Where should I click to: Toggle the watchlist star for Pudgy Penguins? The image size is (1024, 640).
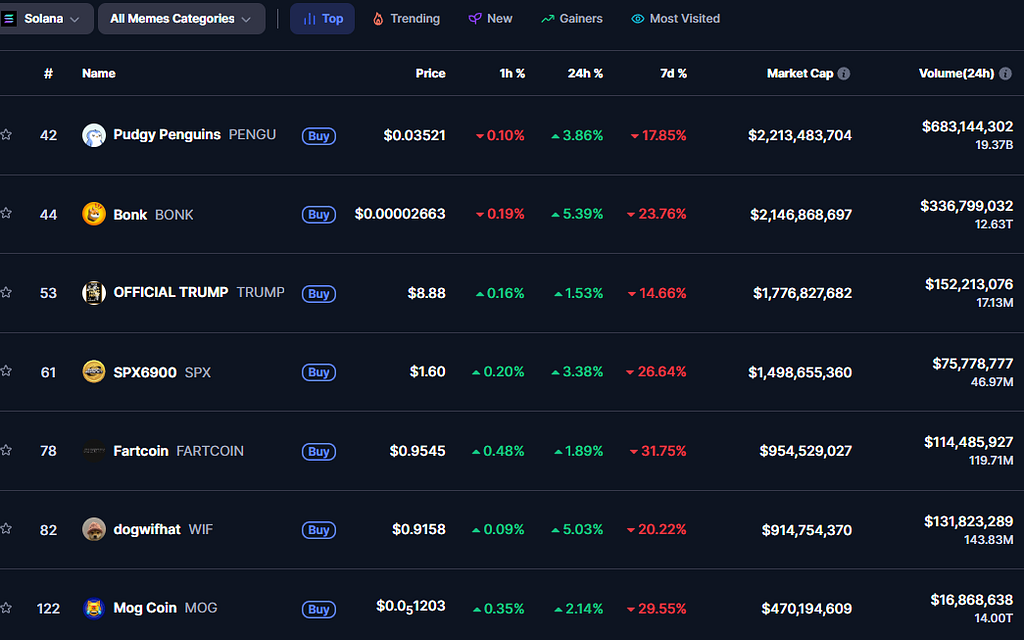[x=7, y=135]
